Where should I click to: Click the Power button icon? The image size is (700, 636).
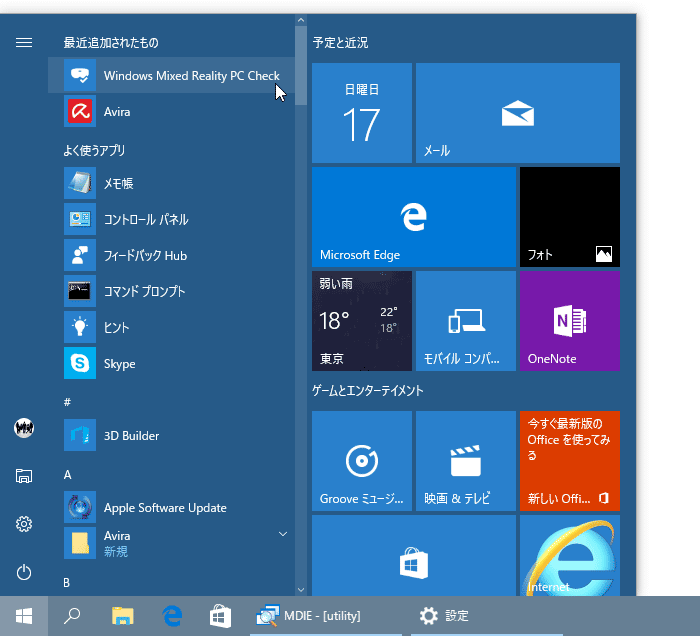[x=24, y=572]
